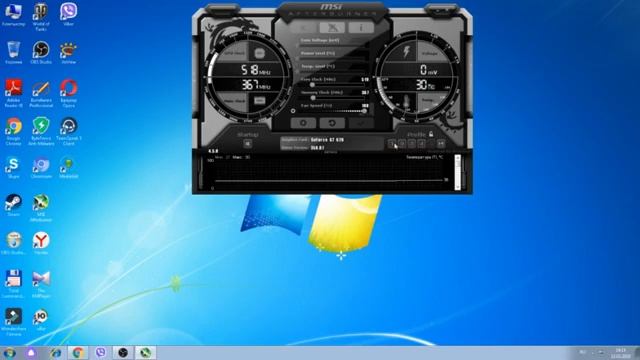This screenshot has height=360, width=640.
Task: Toggle Apply at Windows Startup button
Action: [247, 144]
